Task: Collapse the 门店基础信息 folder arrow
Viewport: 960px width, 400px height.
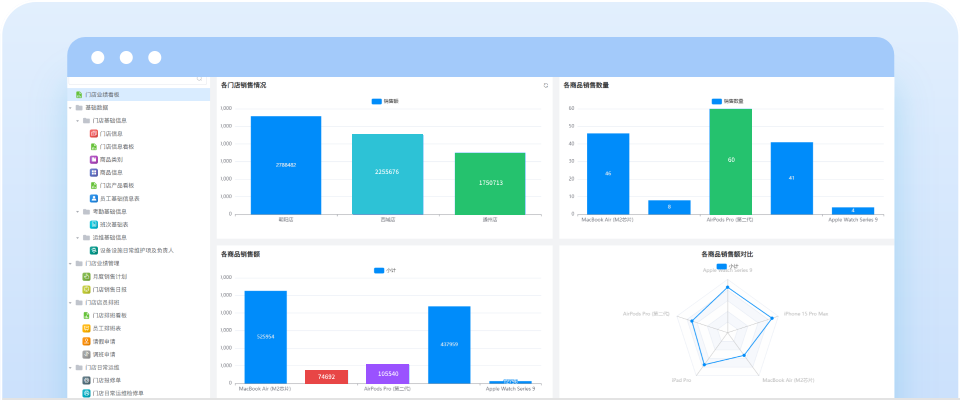Action: (78, 121)
